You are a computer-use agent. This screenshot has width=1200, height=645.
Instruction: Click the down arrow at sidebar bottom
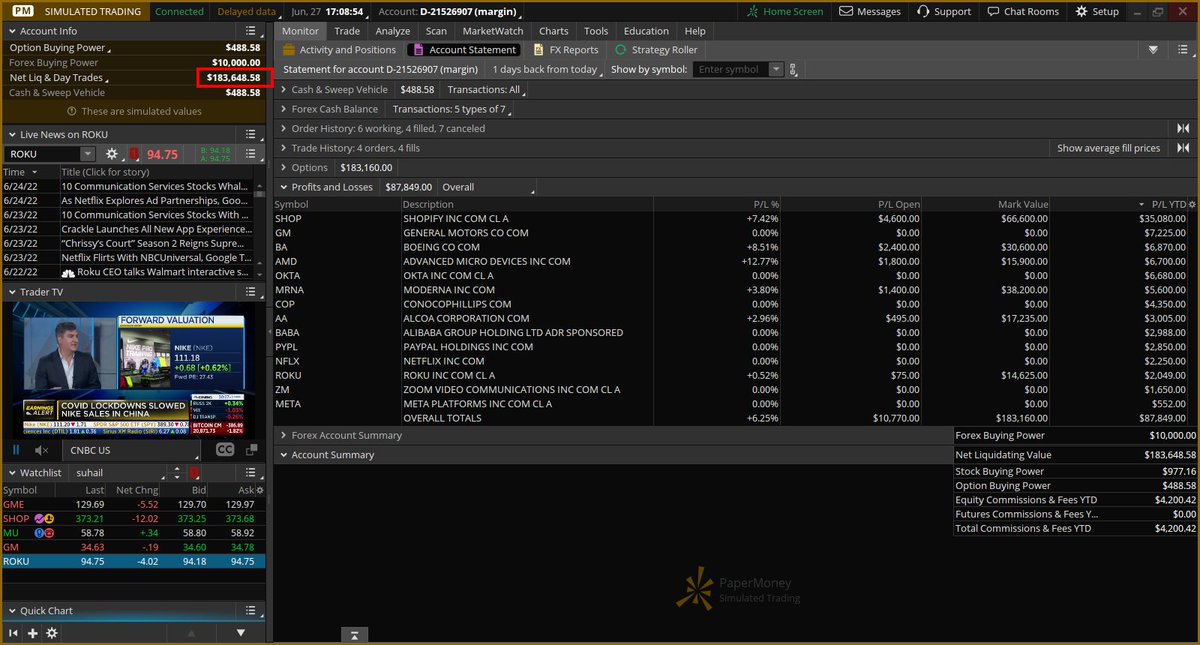241,633
